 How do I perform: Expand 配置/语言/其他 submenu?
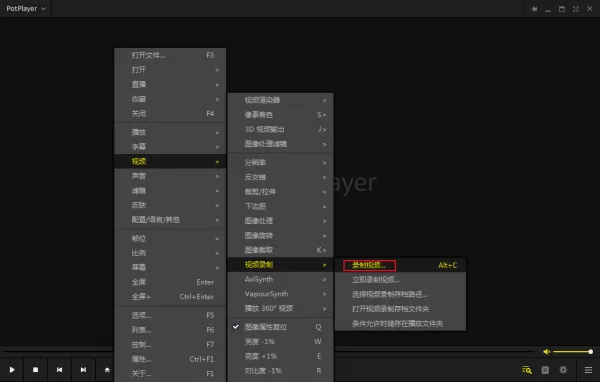pyautogui.click(x=170, y=220)
